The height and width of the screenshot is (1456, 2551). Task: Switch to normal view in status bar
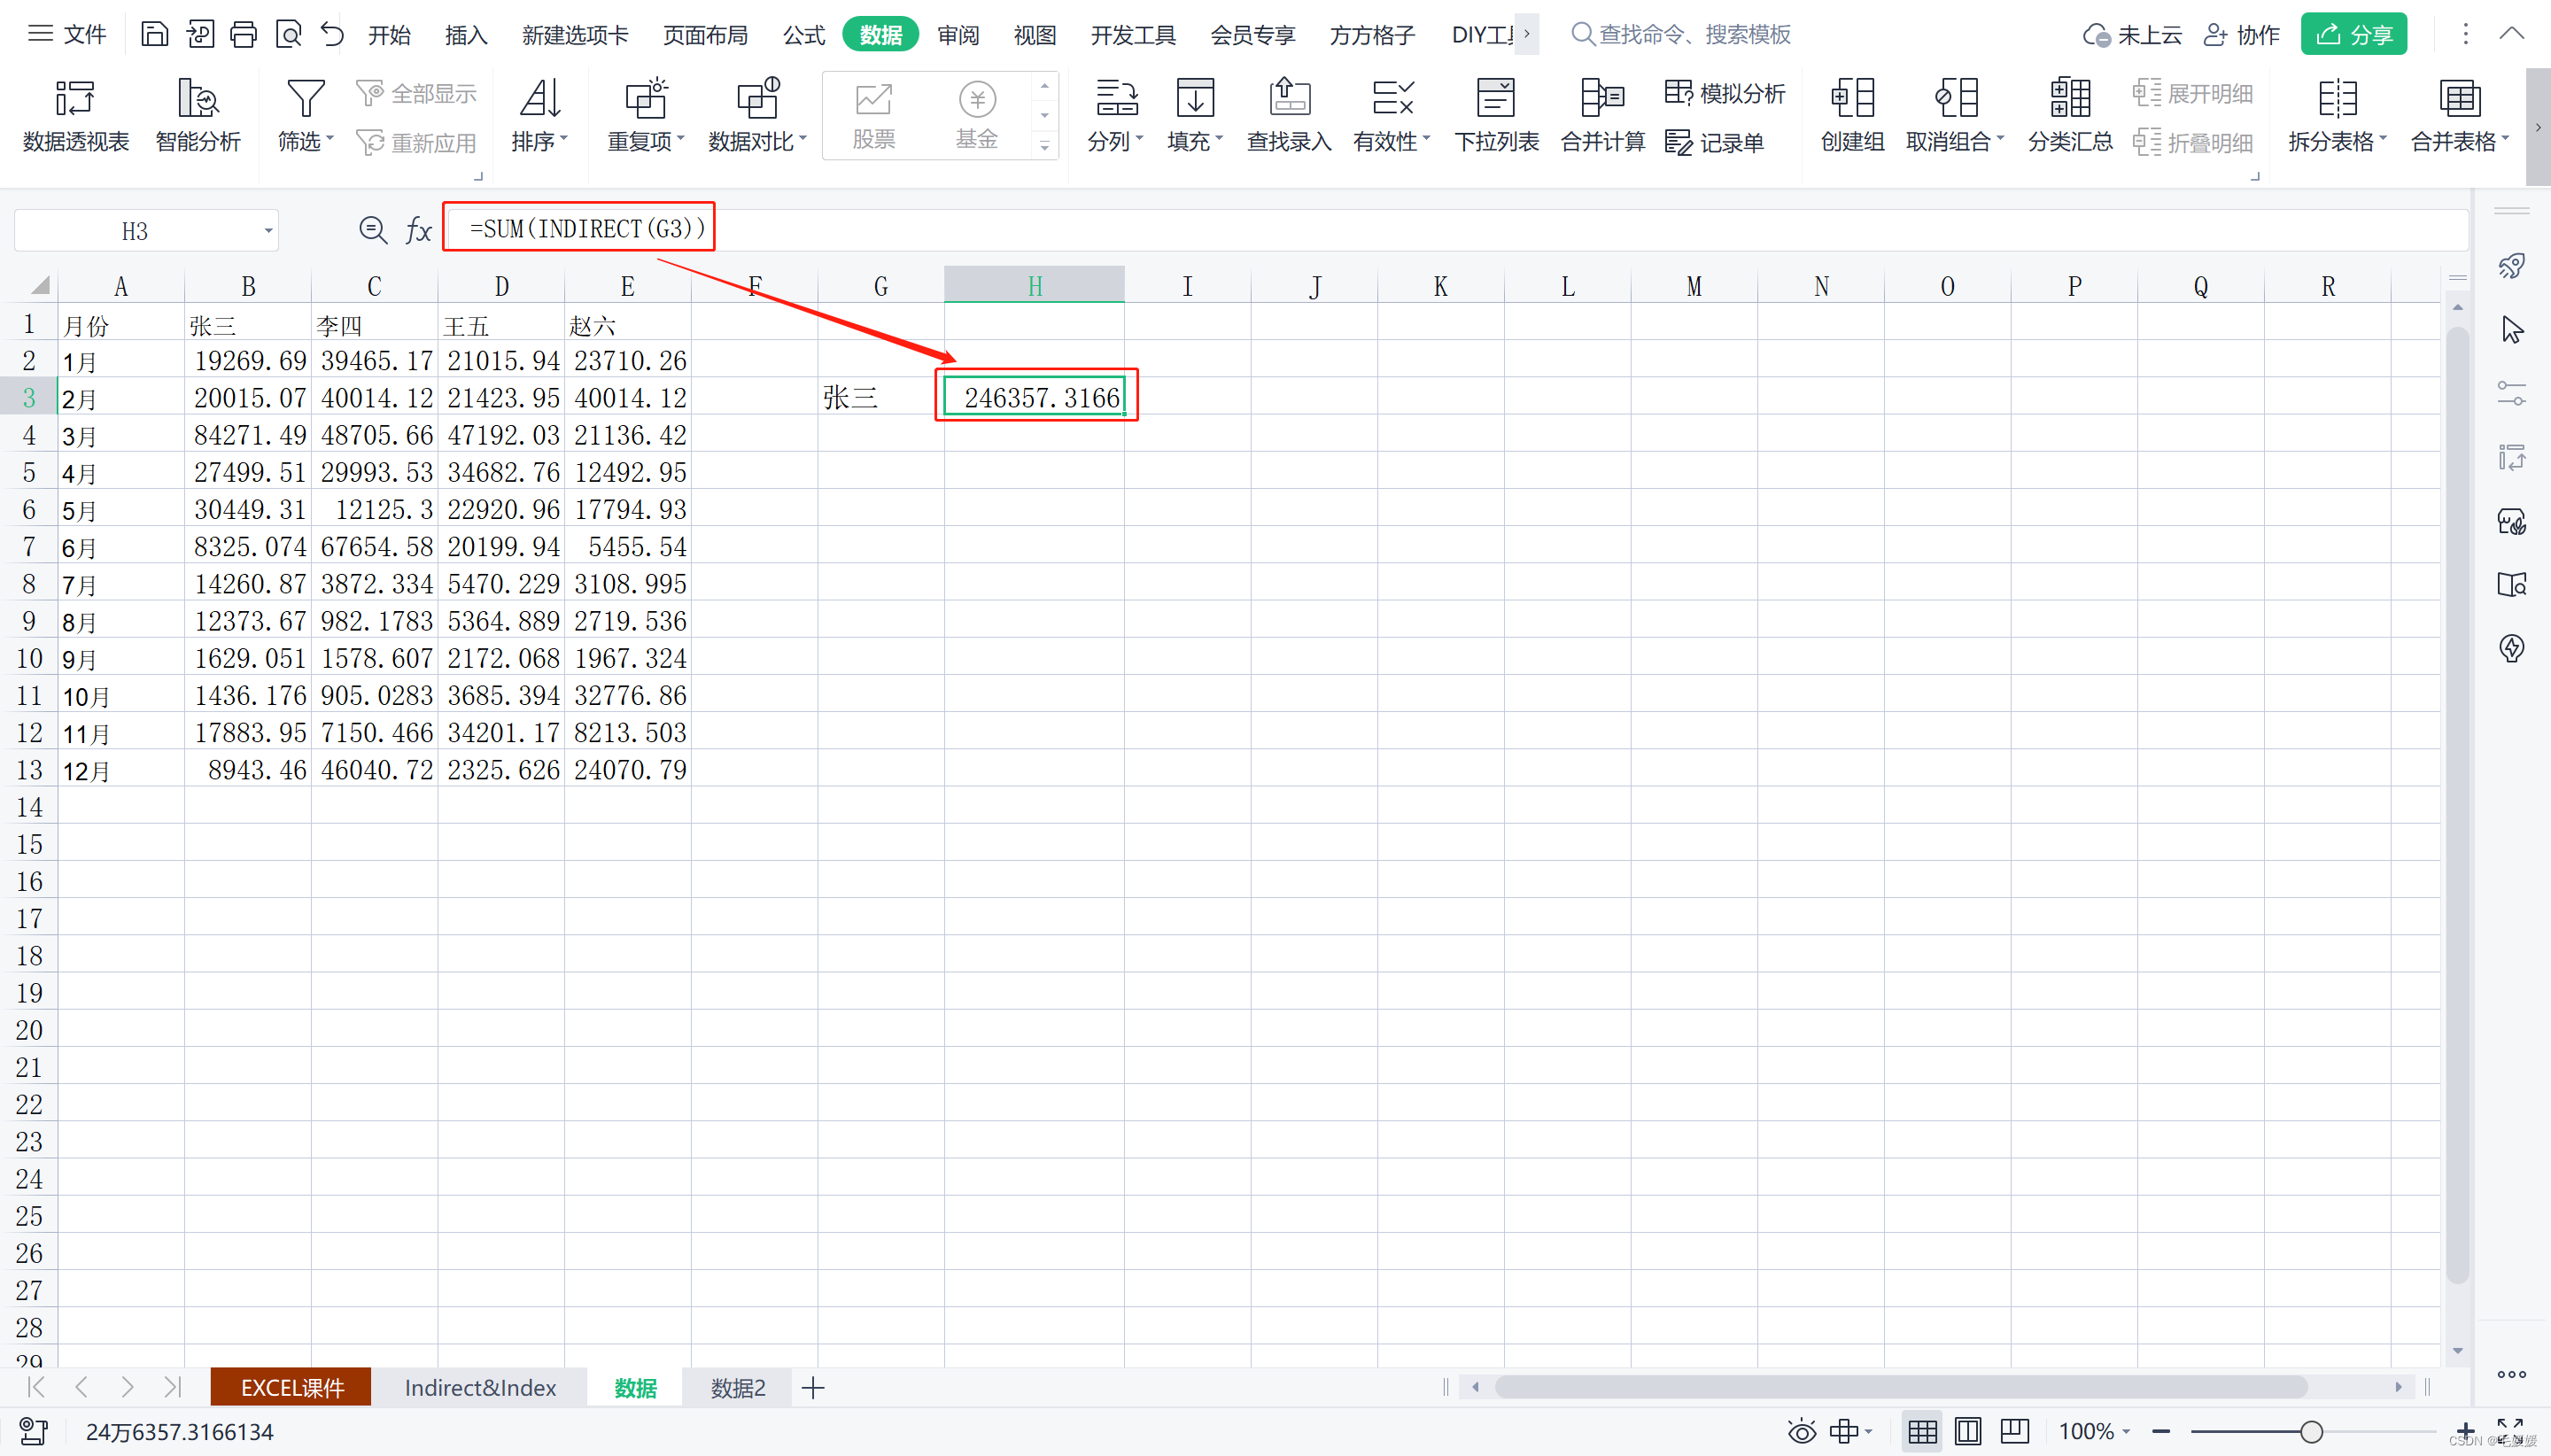[x=1922, y=1431]
